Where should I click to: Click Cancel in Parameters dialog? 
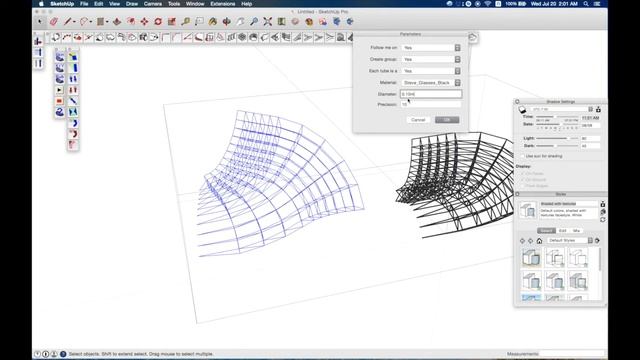(418, 120)
